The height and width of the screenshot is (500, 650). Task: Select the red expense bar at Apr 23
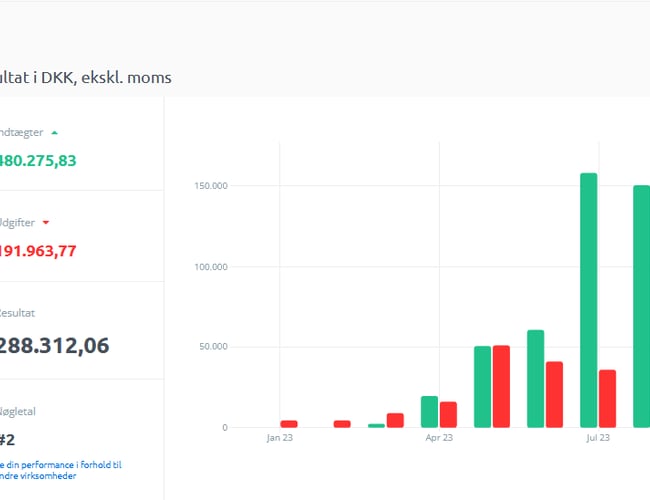click(x=448, y=415)
